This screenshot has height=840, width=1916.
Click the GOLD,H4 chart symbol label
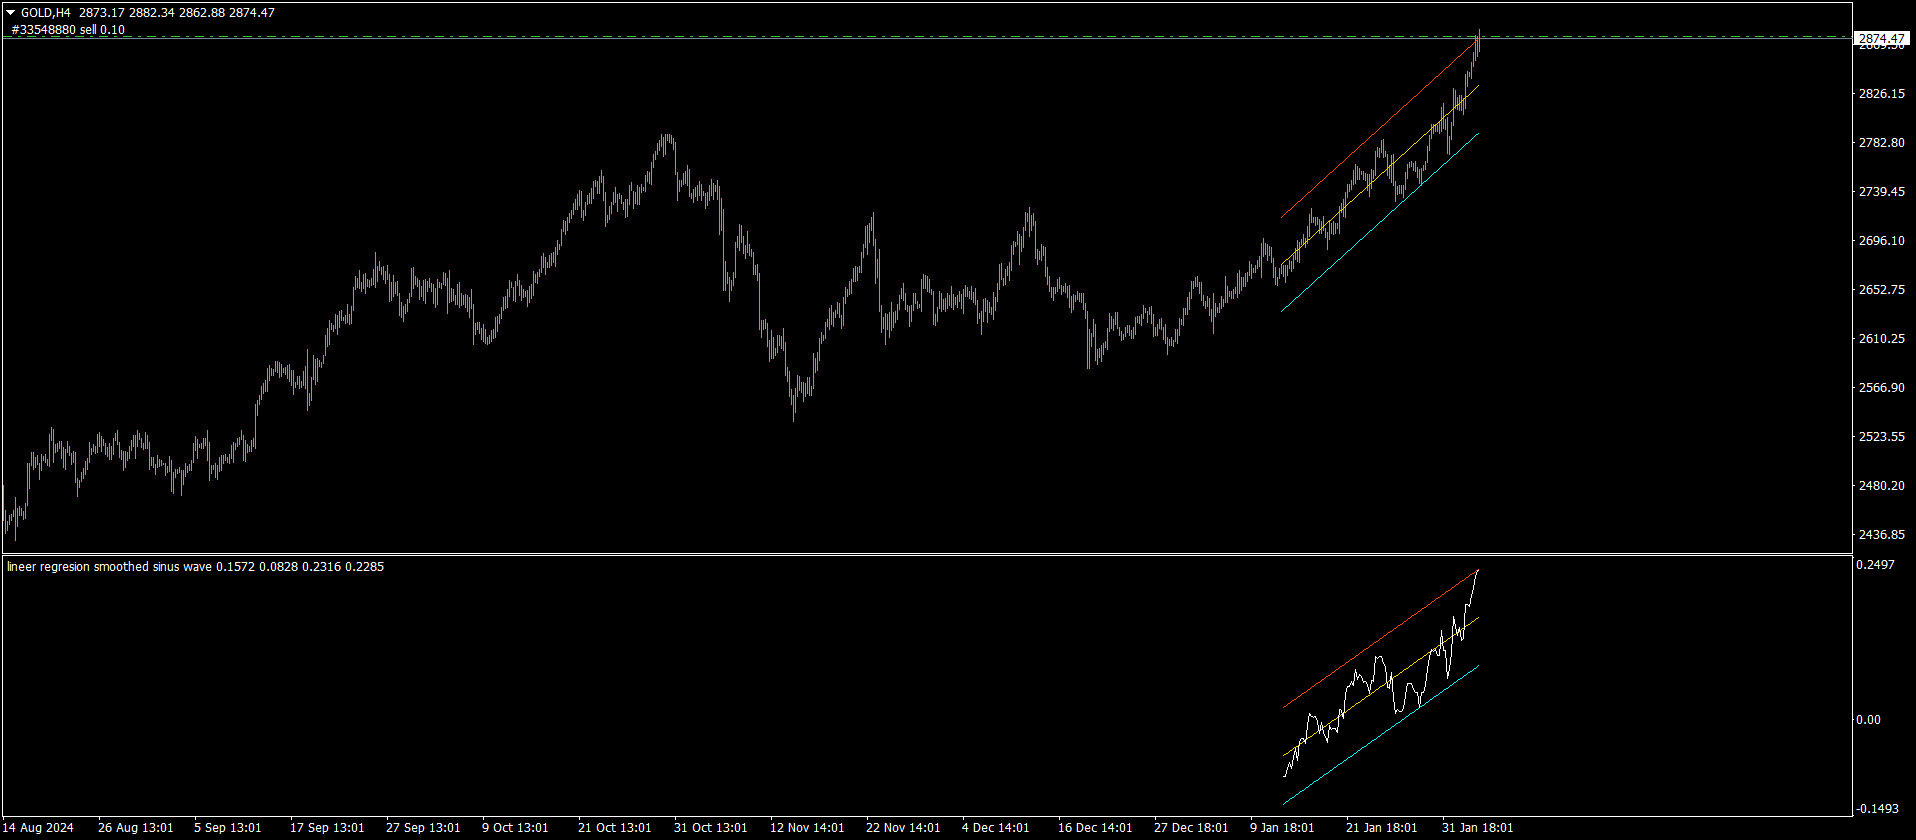coord(46,13)
